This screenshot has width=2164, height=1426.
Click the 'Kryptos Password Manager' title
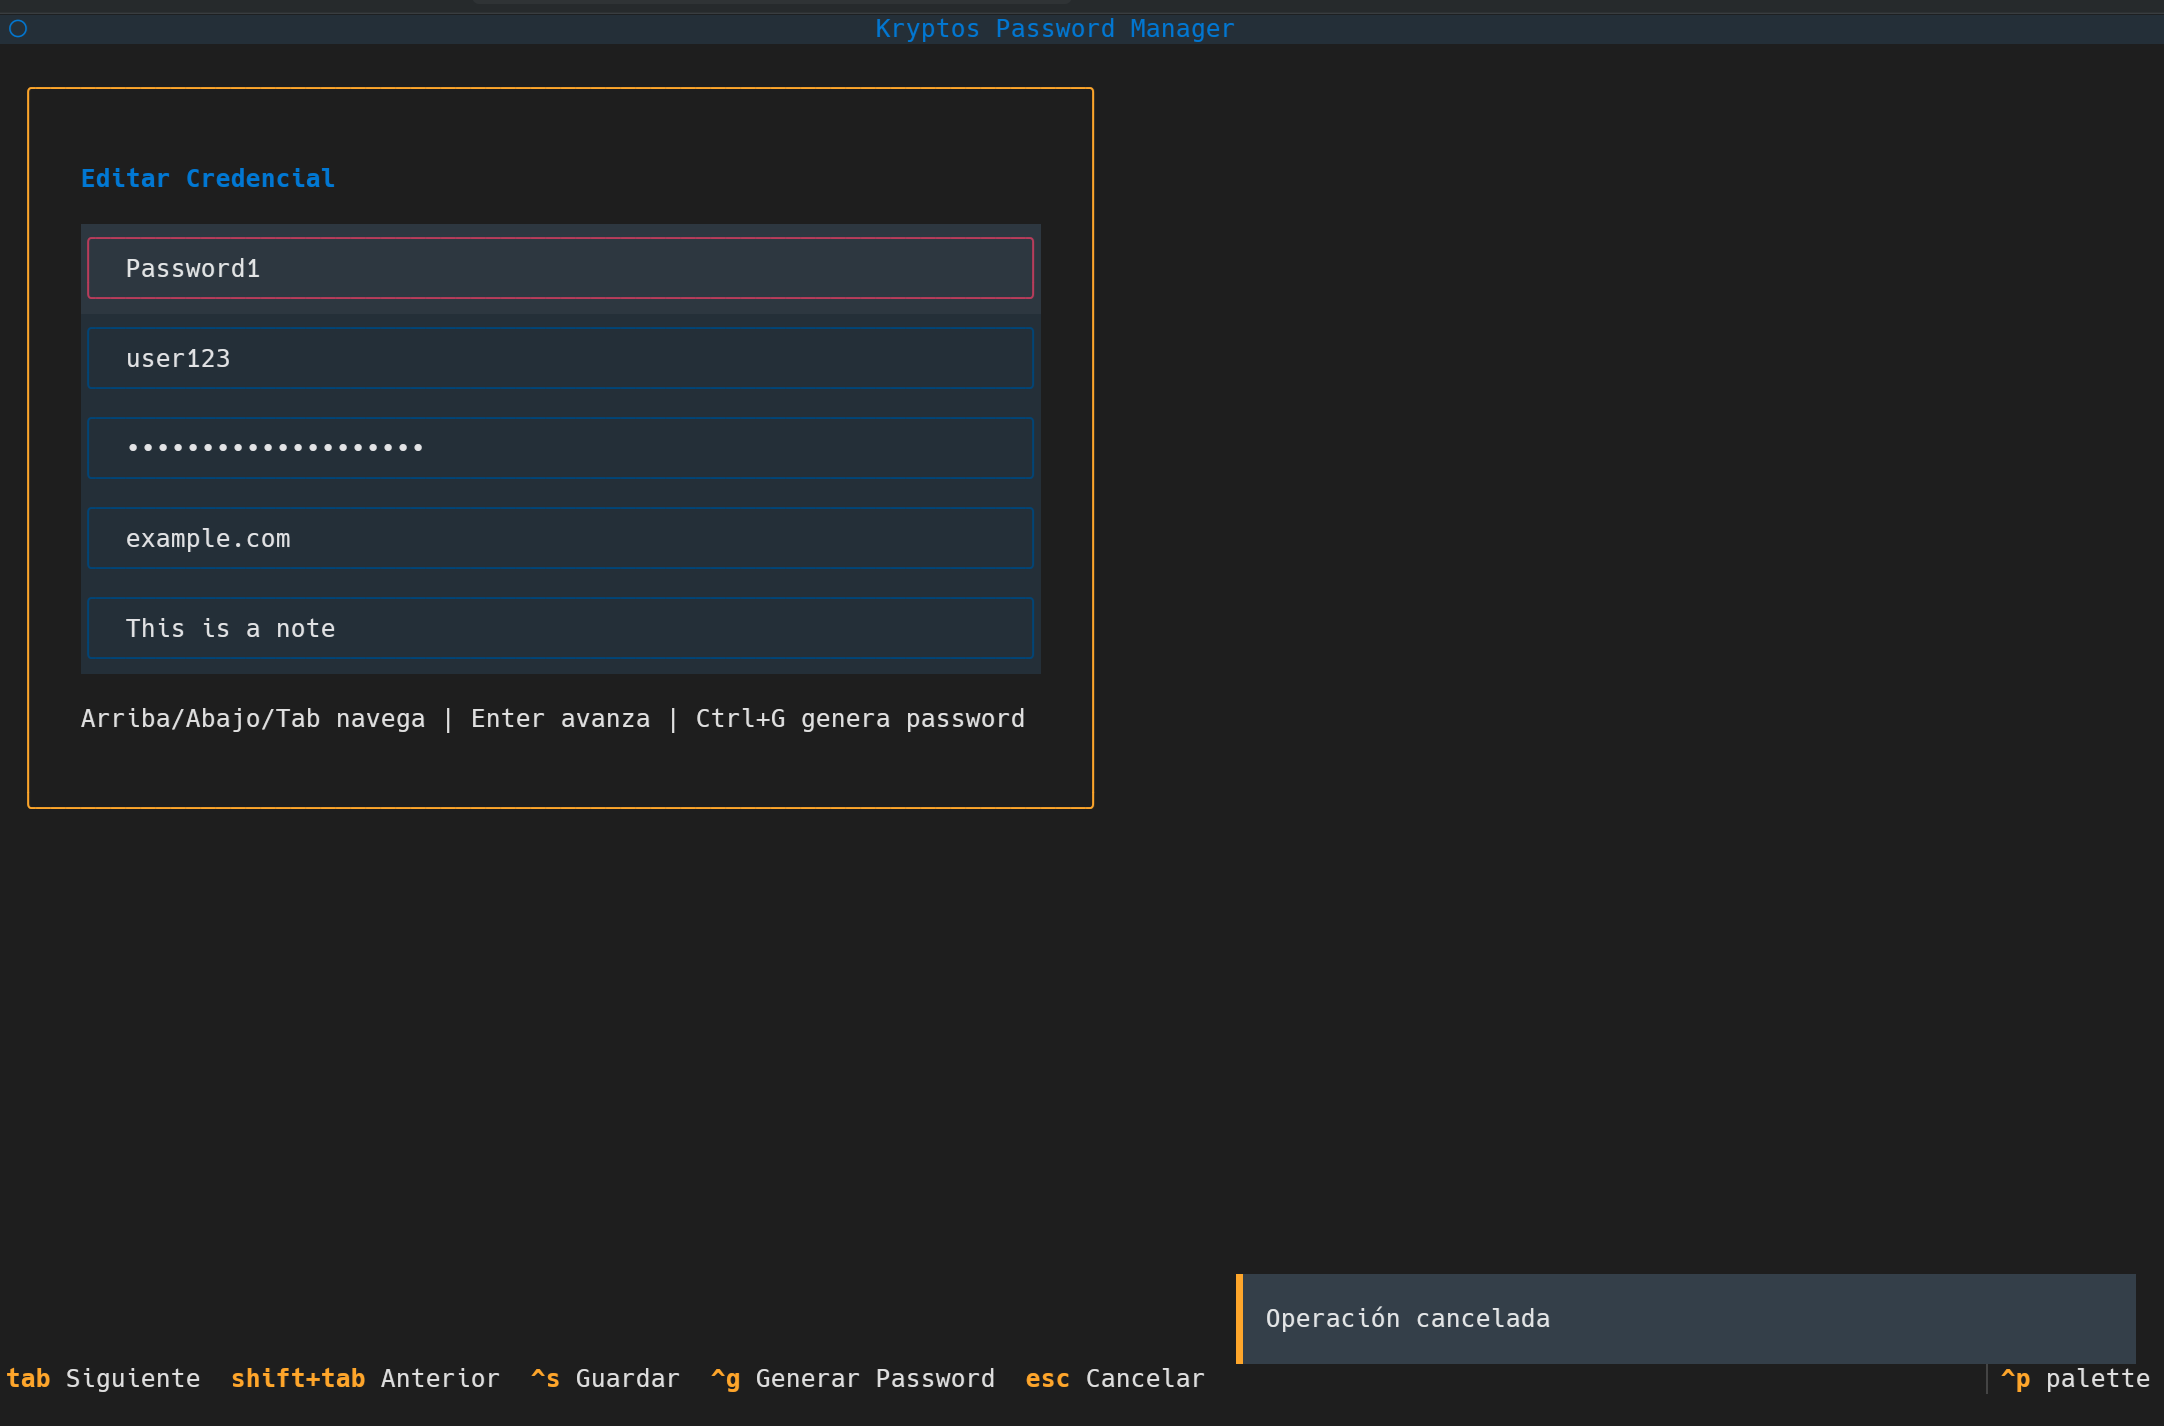pyautogui.click(x=1055, y=29)
